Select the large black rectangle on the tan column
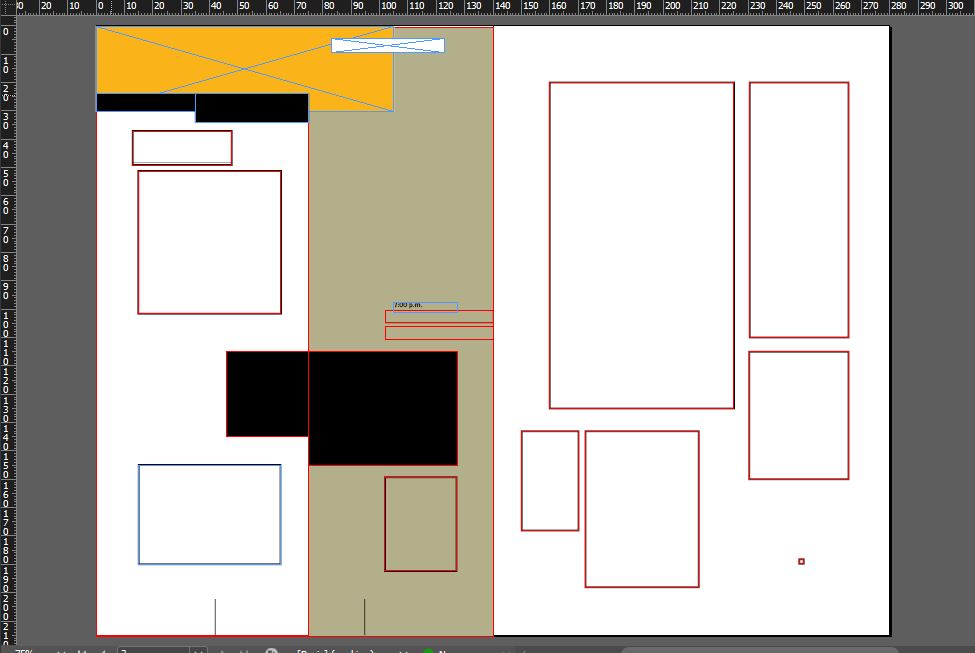This screenshot has height=653, width=975. 382,408
